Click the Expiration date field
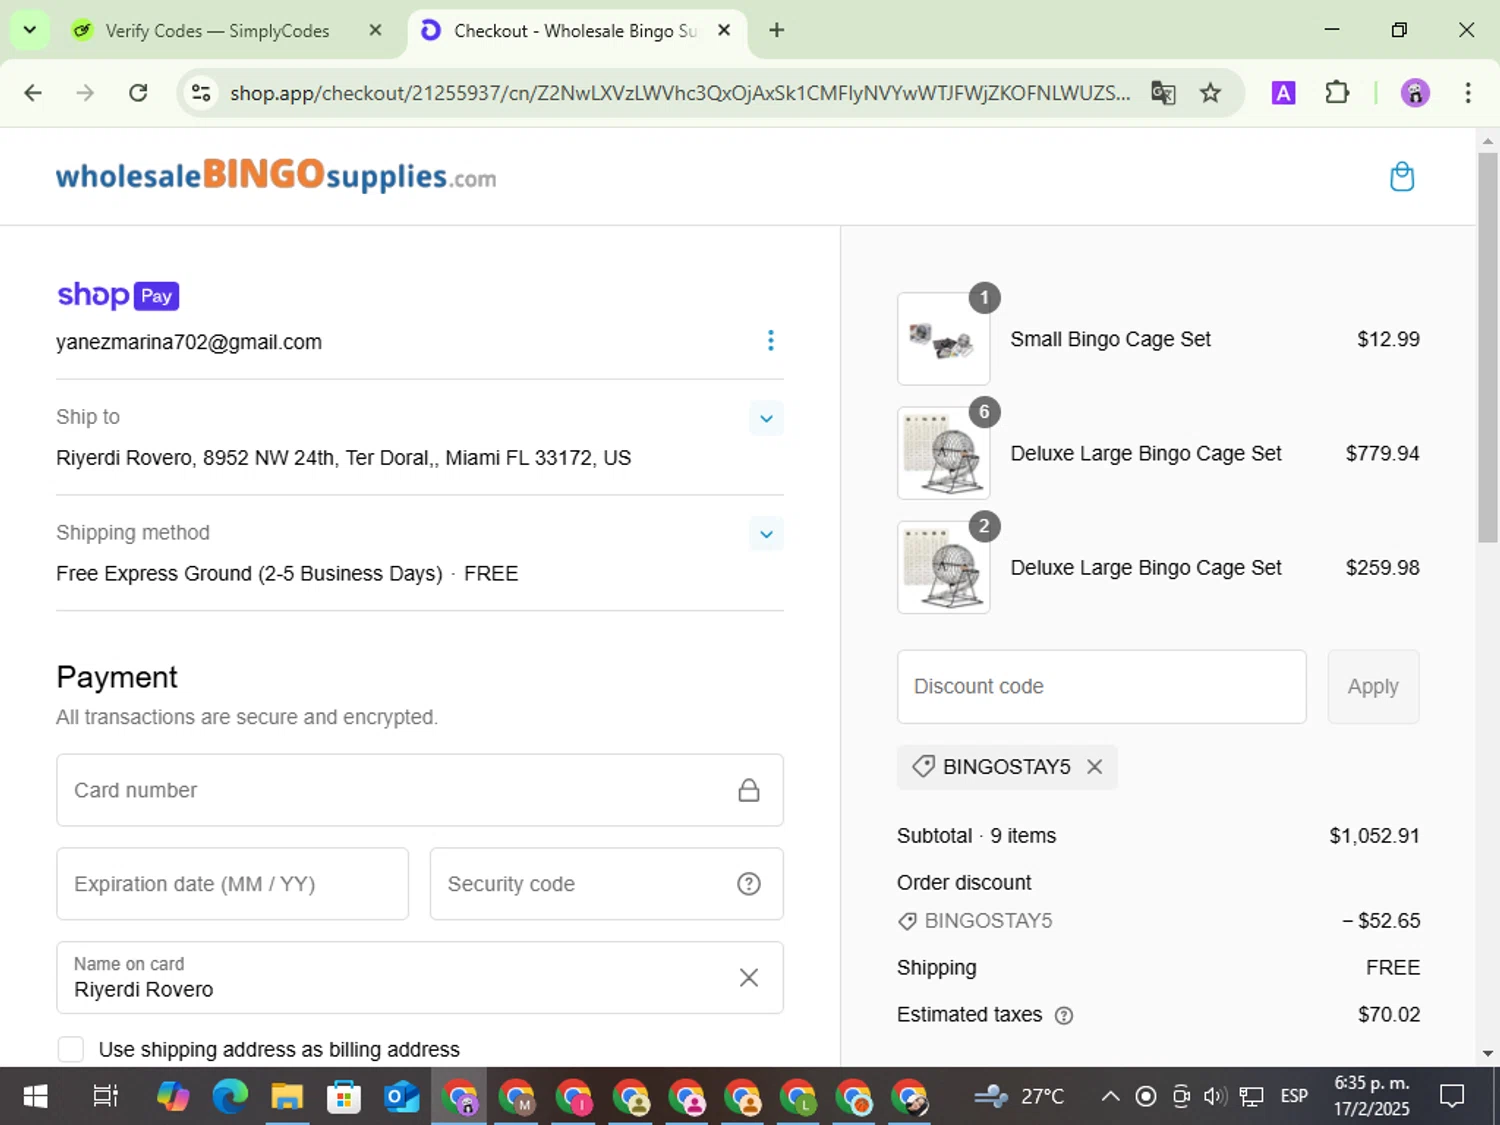Image resolution: width=1500 pixels, height=1125 pixels. click(232, 884)
